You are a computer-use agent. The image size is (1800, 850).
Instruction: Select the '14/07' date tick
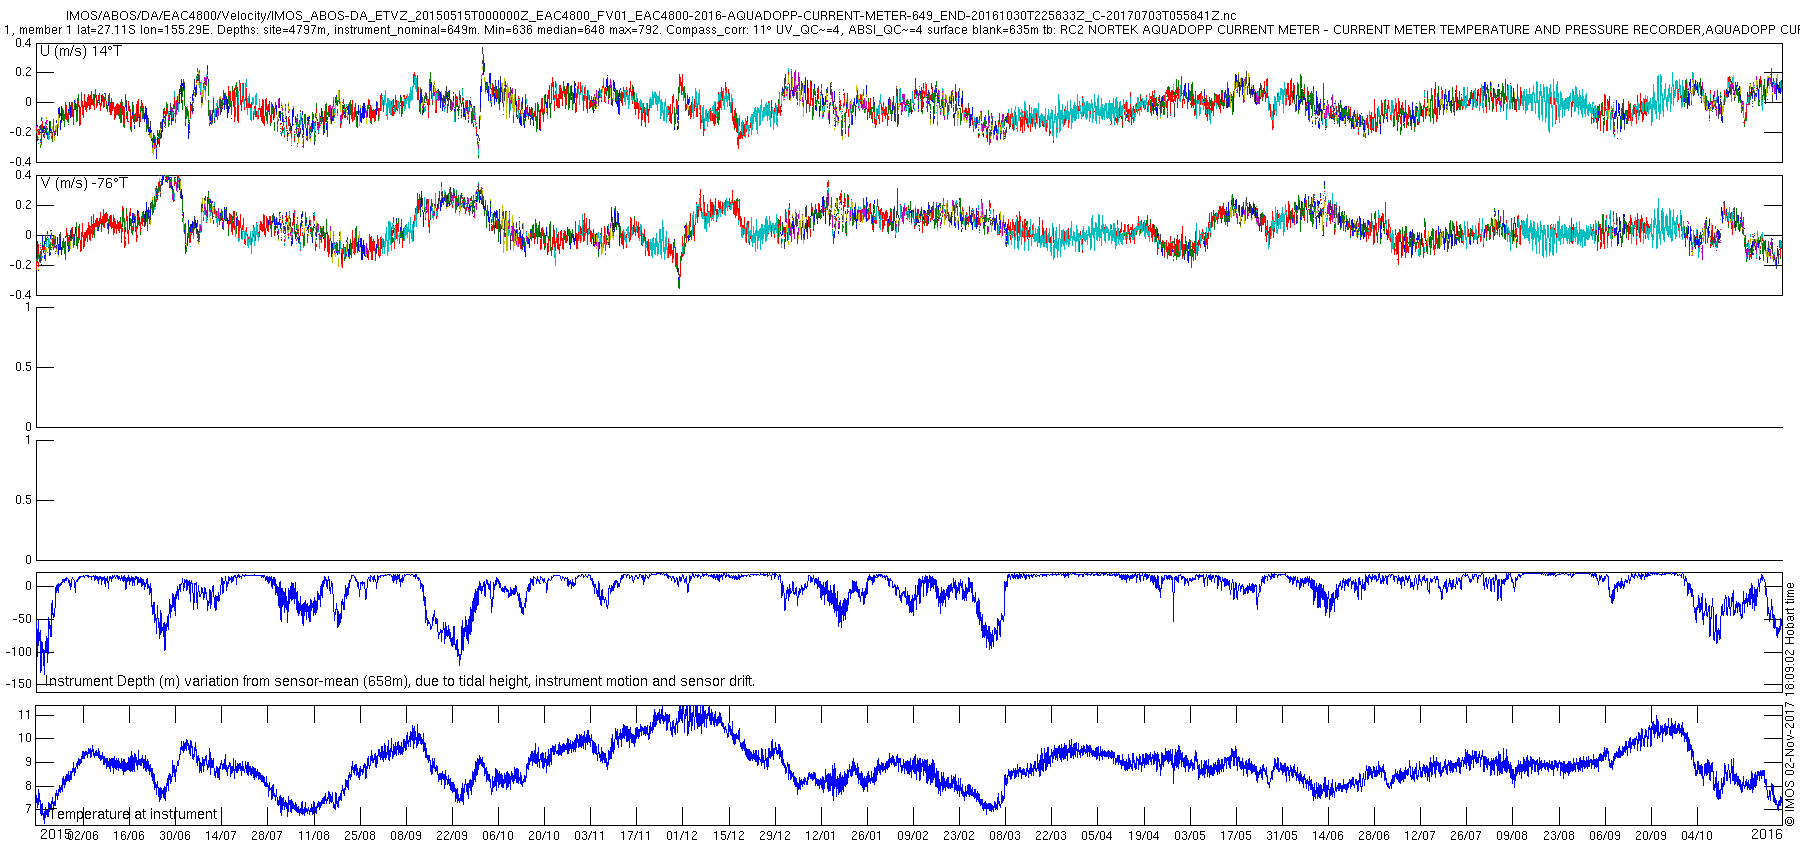[x=221, y=836]
